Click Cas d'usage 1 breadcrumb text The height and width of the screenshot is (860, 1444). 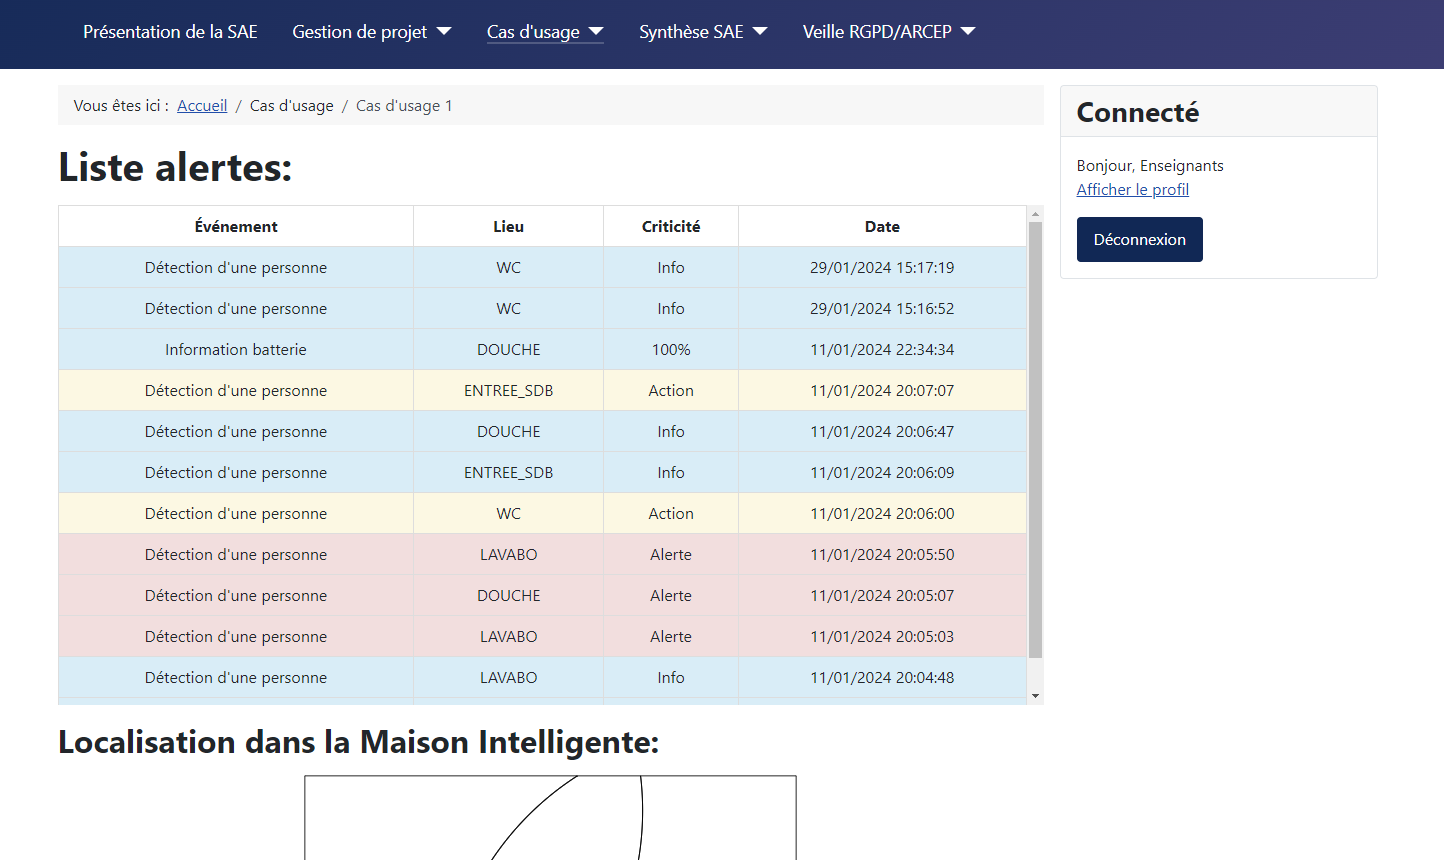click(404, 105)
